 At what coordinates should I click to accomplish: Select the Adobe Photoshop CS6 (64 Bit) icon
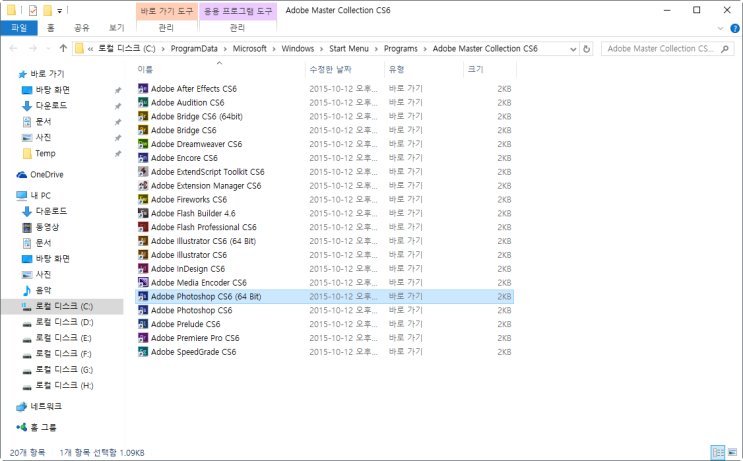click(x=143, y=297)
